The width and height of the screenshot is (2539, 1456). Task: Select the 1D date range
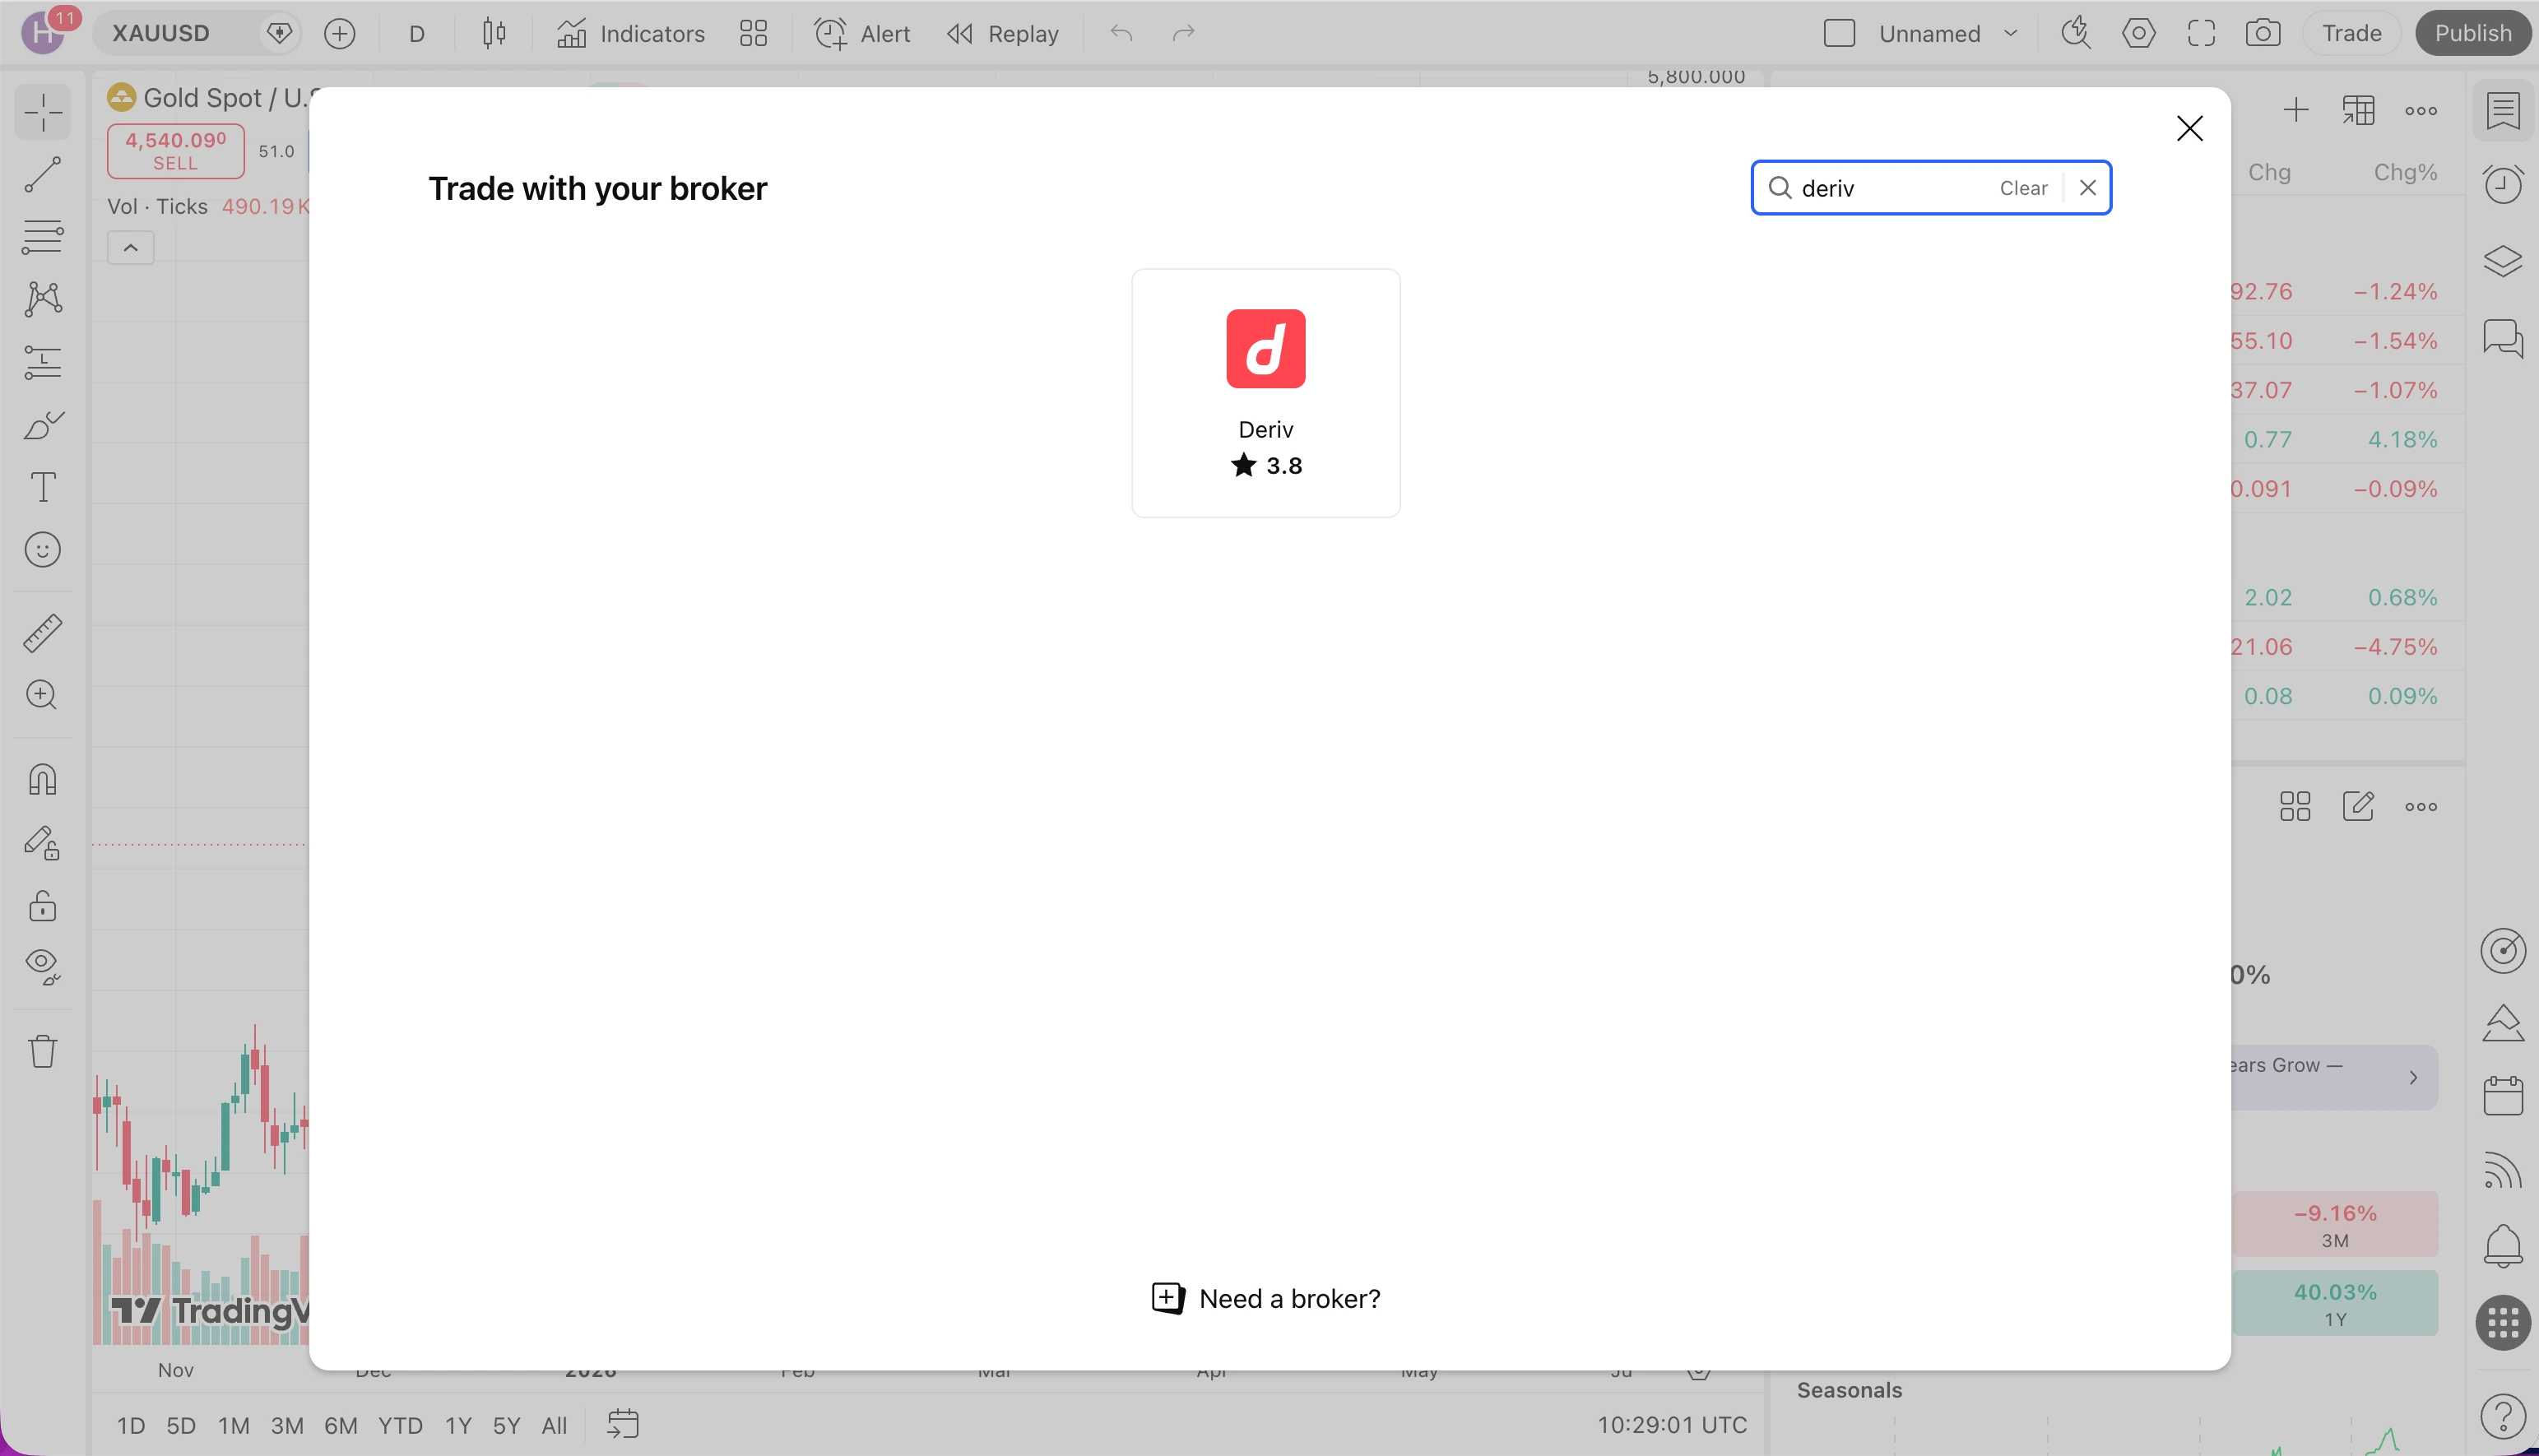pos(131,1425)
